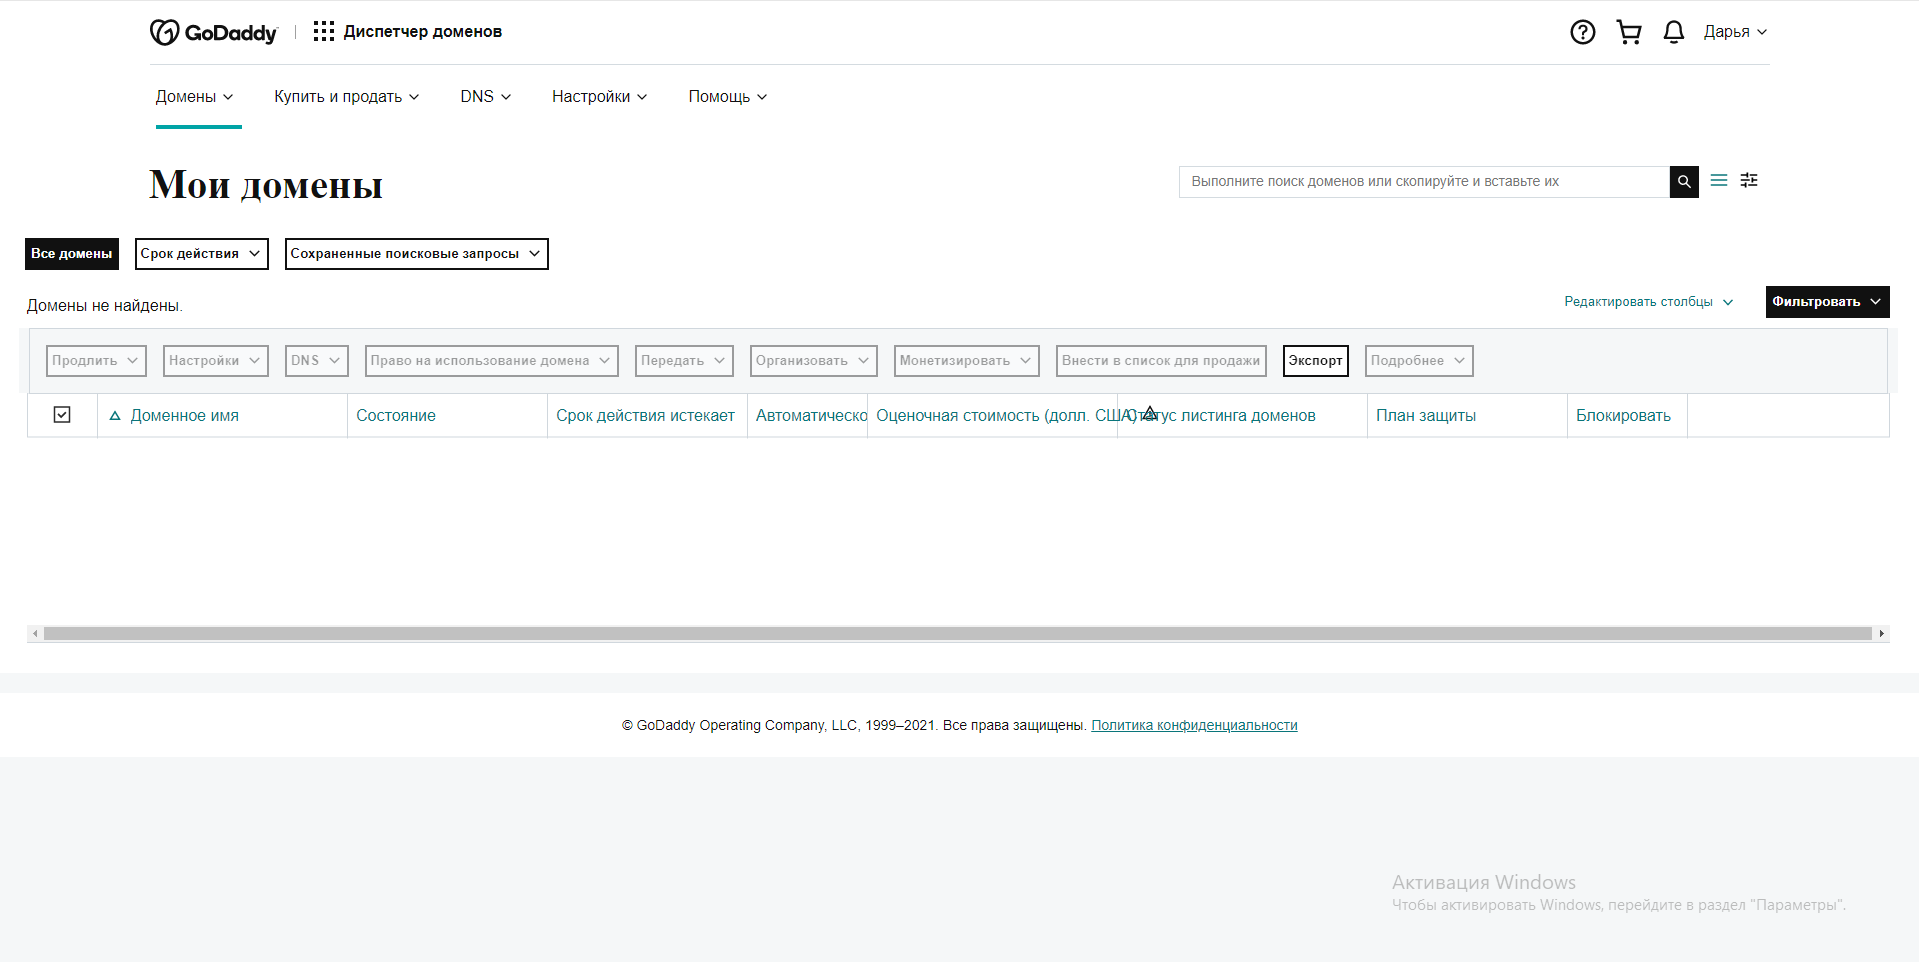Click the sort triangle beside Доменное имя
1919x962 pixels.
click(x=115, y=416)
